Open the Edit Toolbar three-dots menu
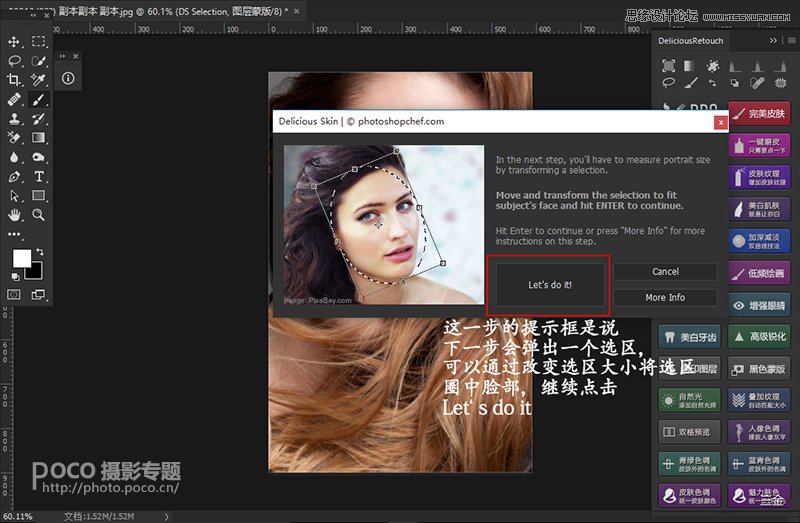800x523 pixels. 14,234
